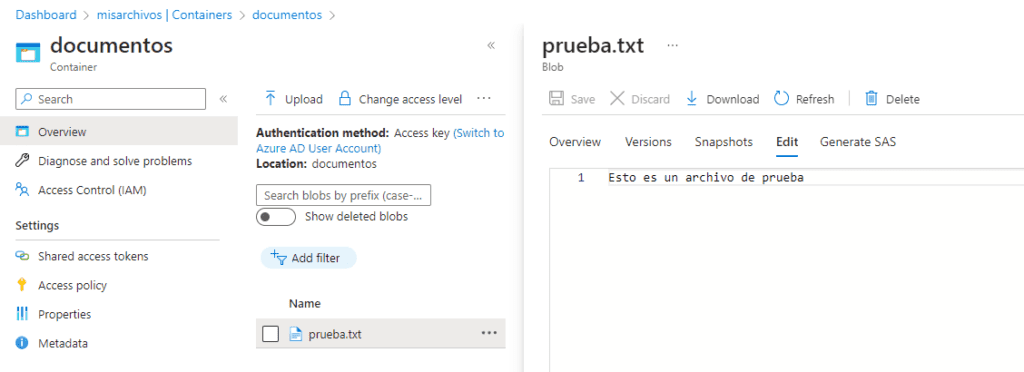
Task: Switch to the Versions tab
Action: click(648, 142)
